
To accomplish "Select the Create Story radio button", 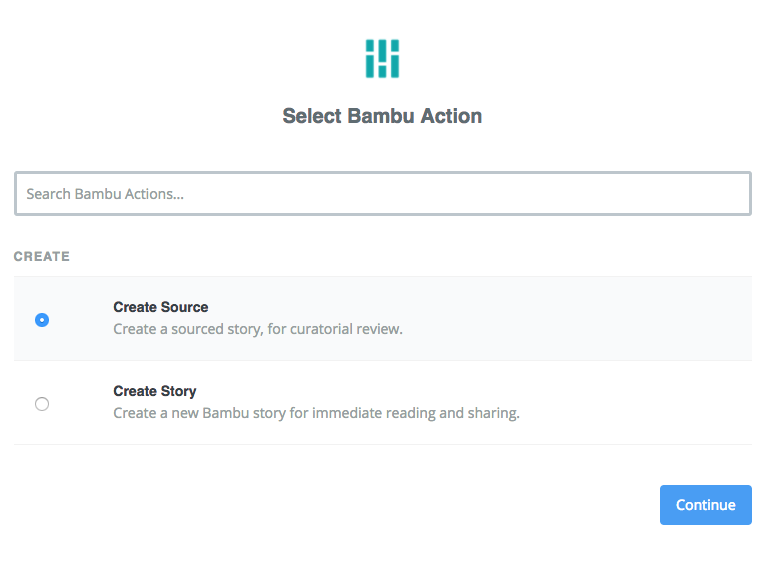I will tap(42, 404).
